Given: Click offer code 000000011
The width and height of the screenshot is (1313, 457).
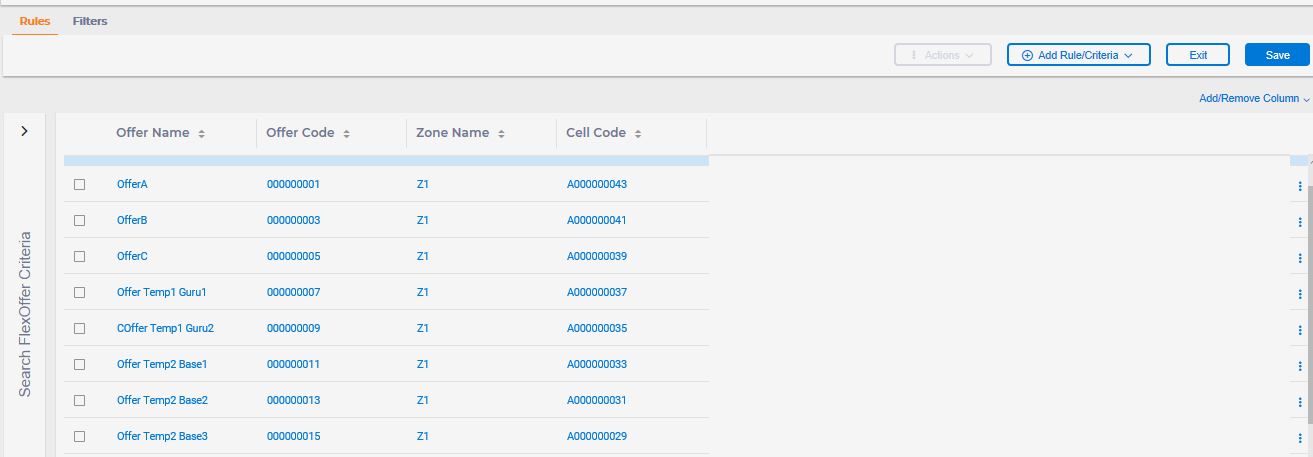Looking at the screenshot, I should [x=293, y=364].
